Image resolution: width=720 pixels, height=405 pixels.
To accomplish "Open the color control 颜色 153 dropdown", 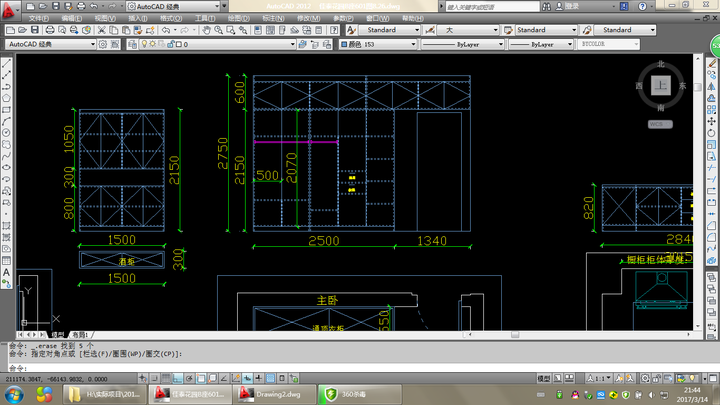I will pyautogui.click(x=378, y=45).
